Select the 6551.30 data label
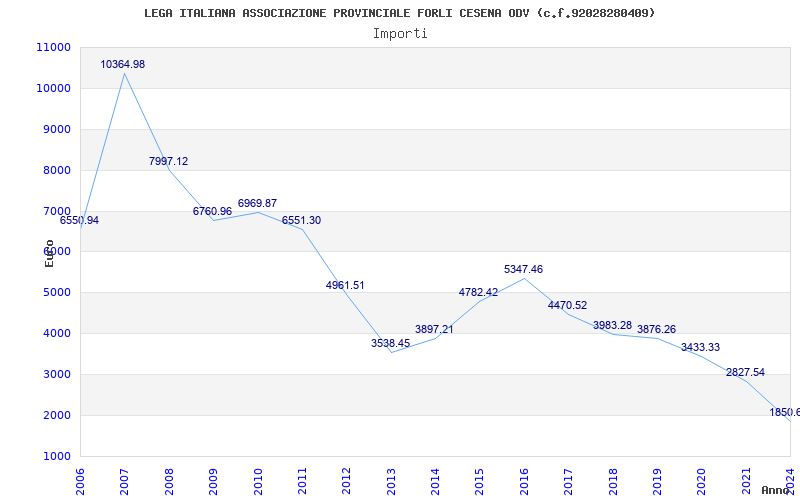The height and width of the screenshot is (500, 800). coord(302,220)
